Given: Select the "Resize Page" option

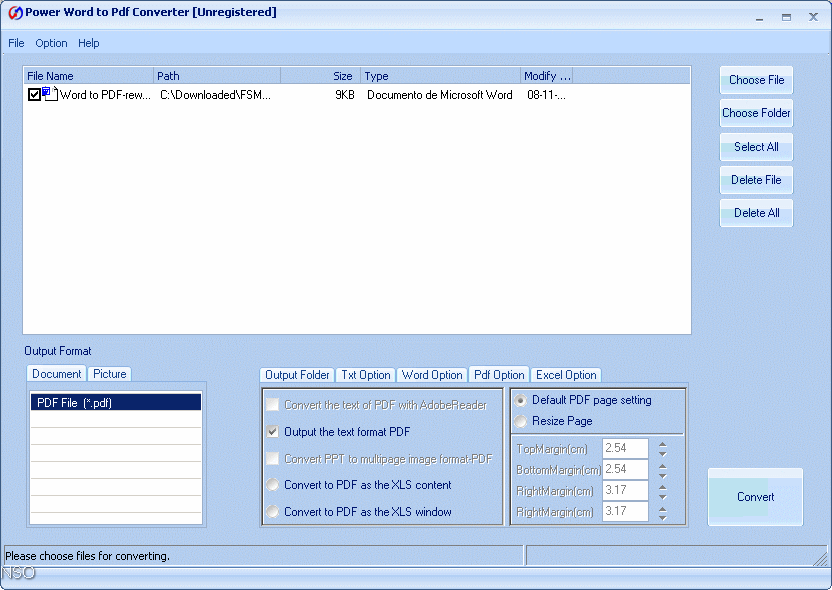Looking at the screenshot, I should 521,422.
